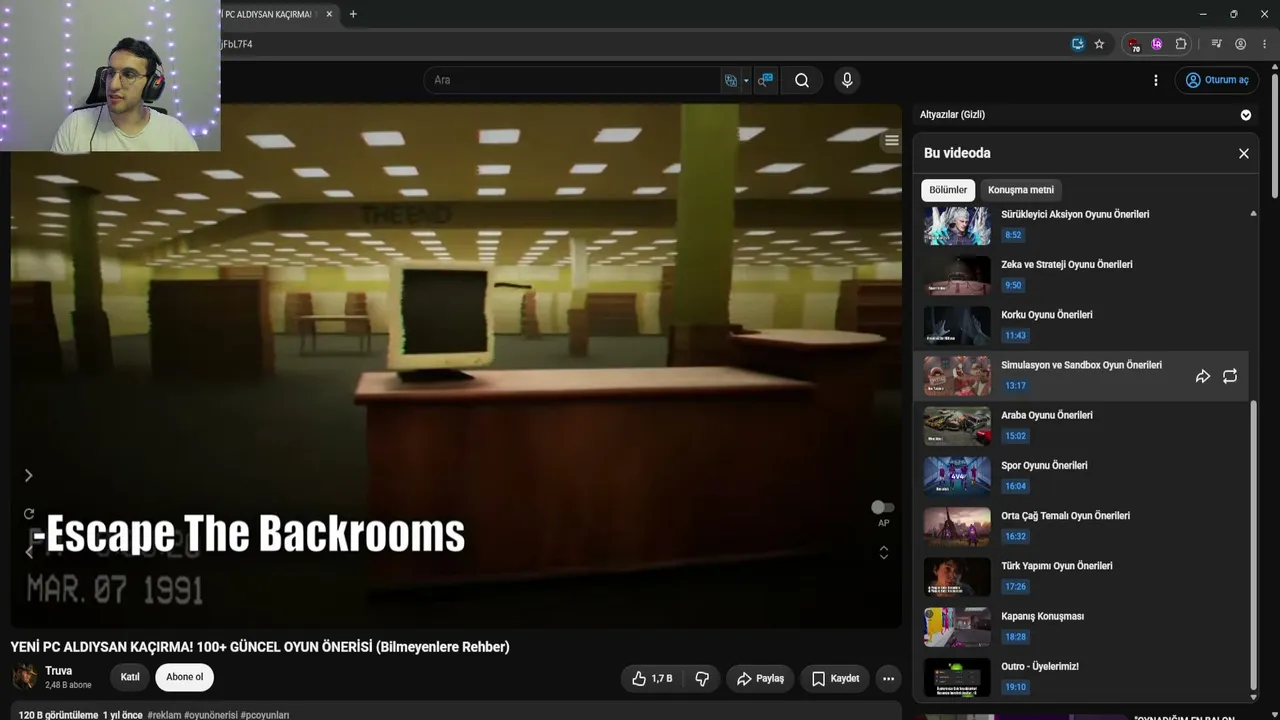The height and width of the screenshot is (720, 1280).
Task: Jump to the 18:28 timestamp
Action: click(x=1016, y=637)
